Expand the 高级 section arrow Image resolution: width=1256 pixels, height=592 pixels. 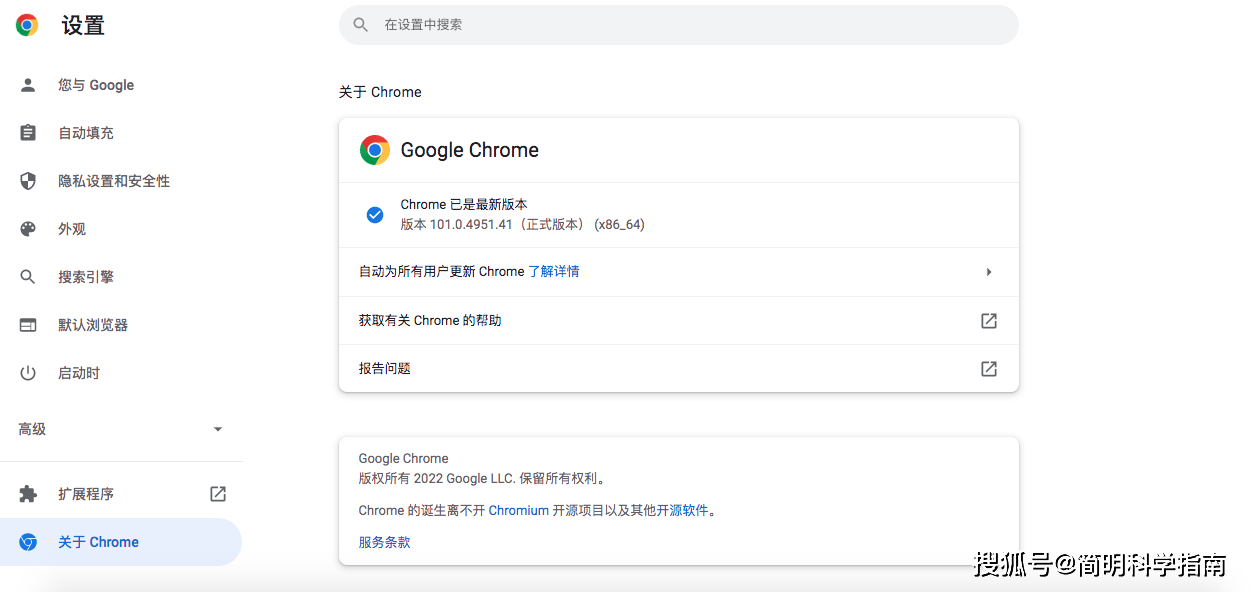point(218,429)
